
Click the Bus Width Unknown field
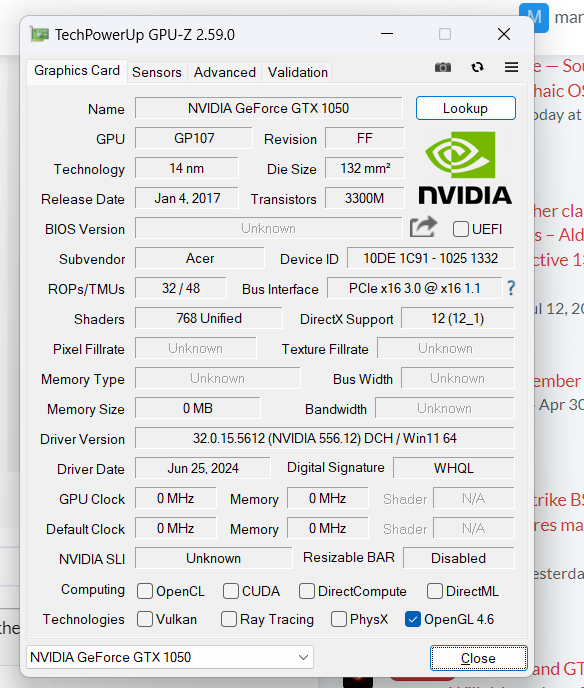(x=458, y=378)
